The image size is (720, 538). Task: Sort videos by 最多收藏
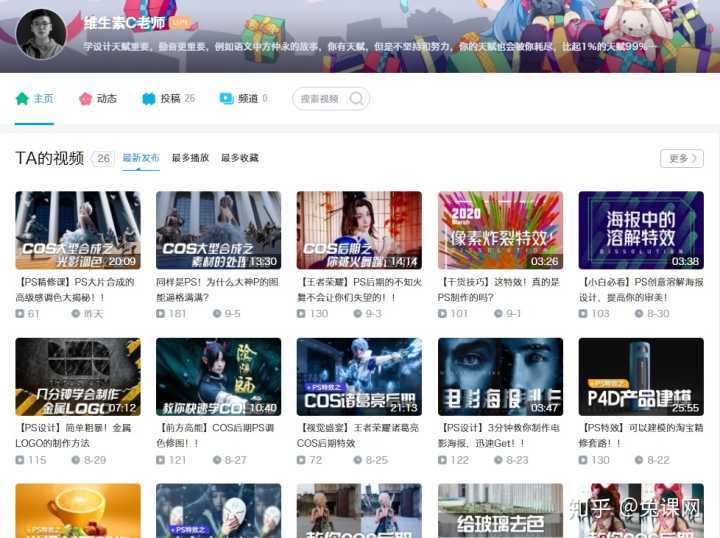tap(240, 158)
